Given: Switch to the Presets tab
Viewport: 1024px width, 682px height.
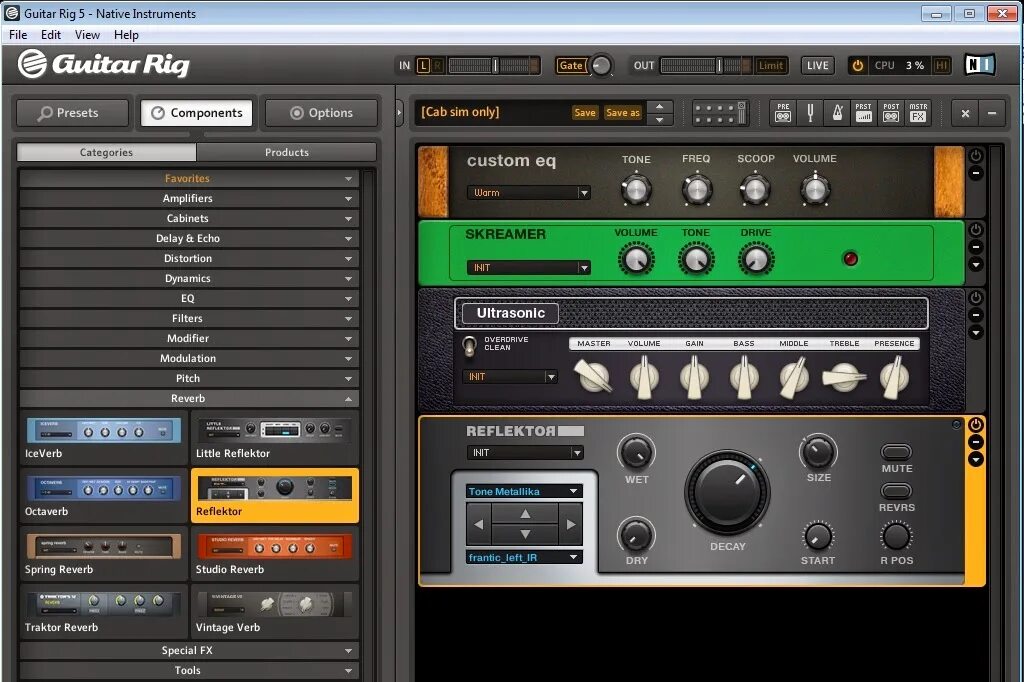Looking at the screenshot, I should (x=72, y=113).
